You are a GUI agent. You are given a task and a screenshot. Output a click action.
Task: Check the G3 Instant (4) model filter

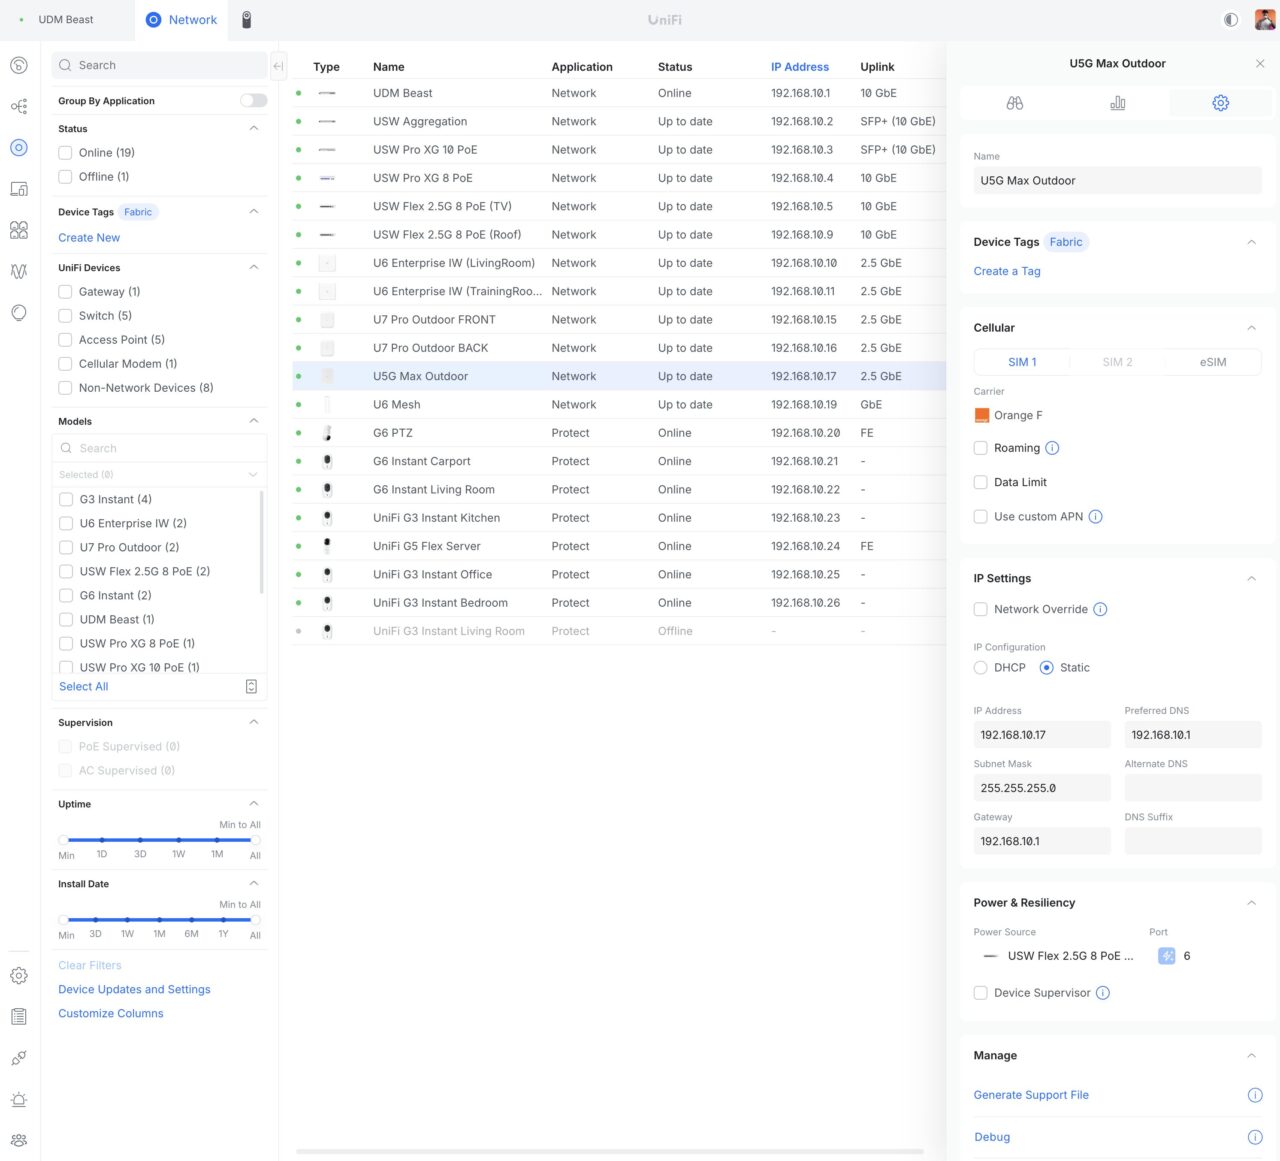pyautogui.click(x=66, y=499)
